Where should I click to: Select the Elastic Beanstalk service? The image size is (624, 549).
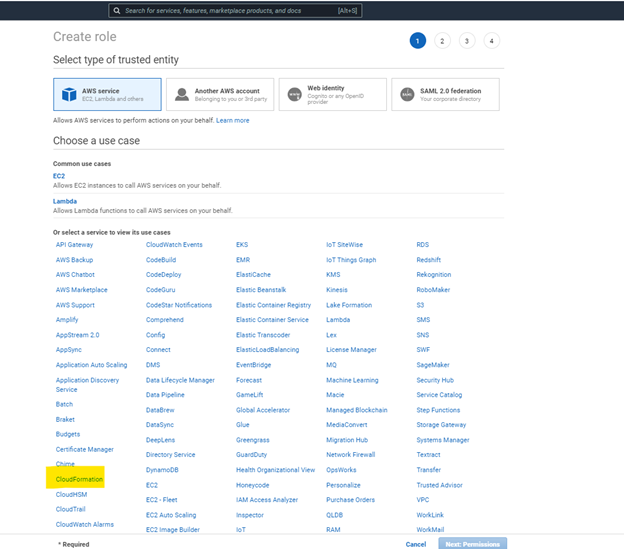point(261,290)
